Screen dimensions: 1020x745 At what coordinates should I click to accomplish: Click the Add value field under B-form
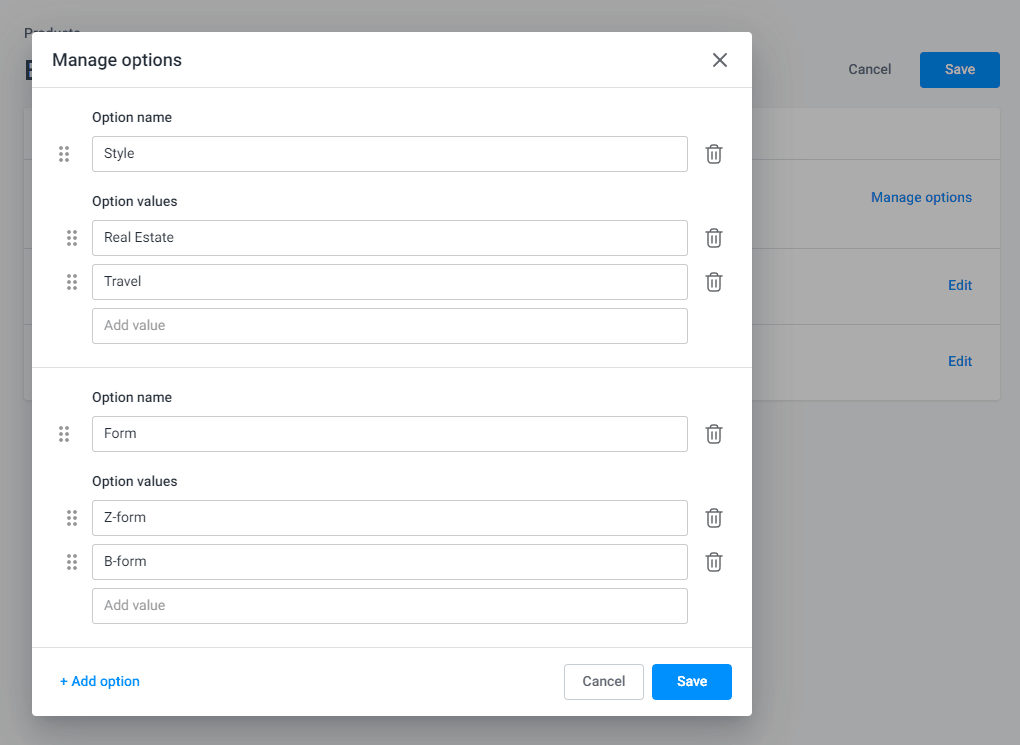[389, 606]
